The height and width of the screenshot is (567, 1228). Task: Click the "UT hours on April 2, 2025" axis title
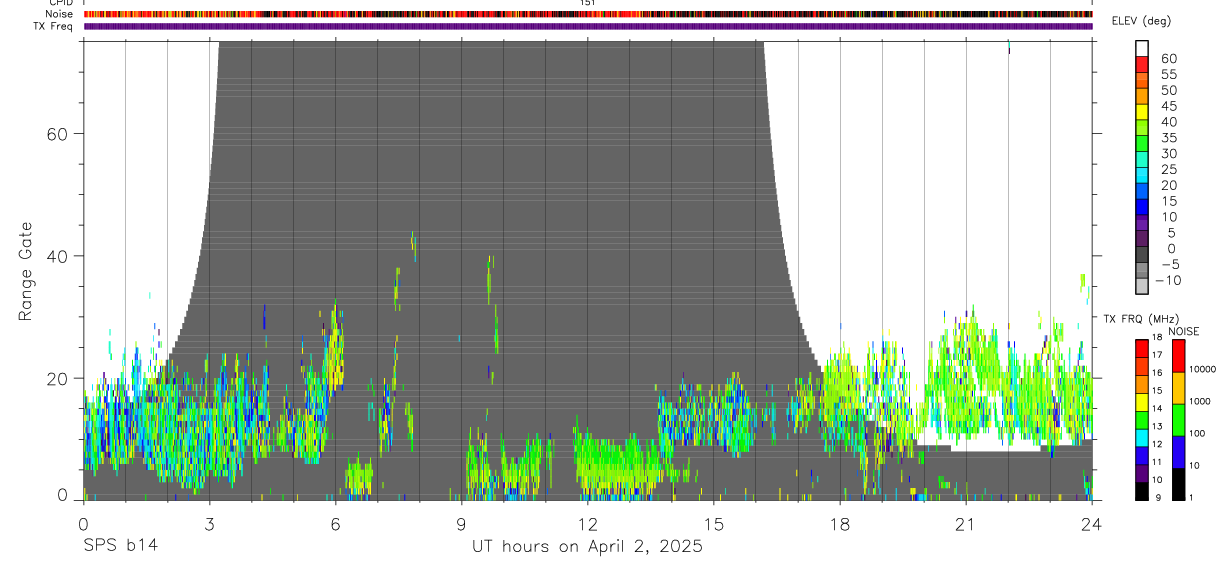click(x=587, y=546)
